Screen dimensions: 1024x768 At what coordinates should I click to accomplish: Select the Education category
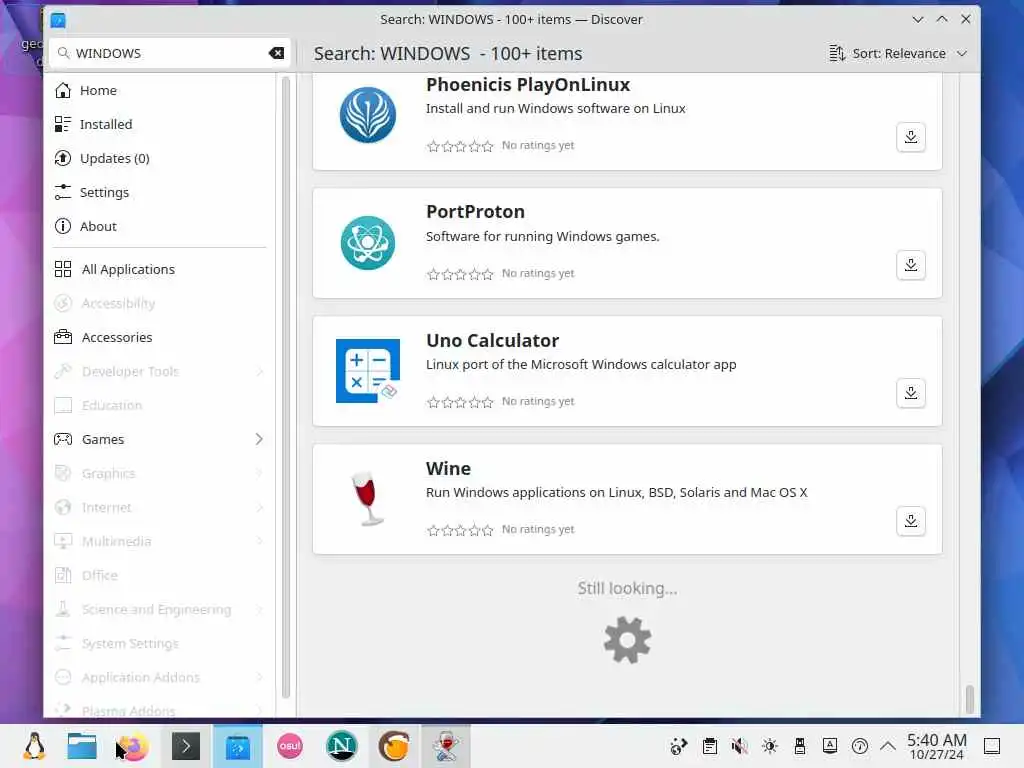(x=160, y=405)
